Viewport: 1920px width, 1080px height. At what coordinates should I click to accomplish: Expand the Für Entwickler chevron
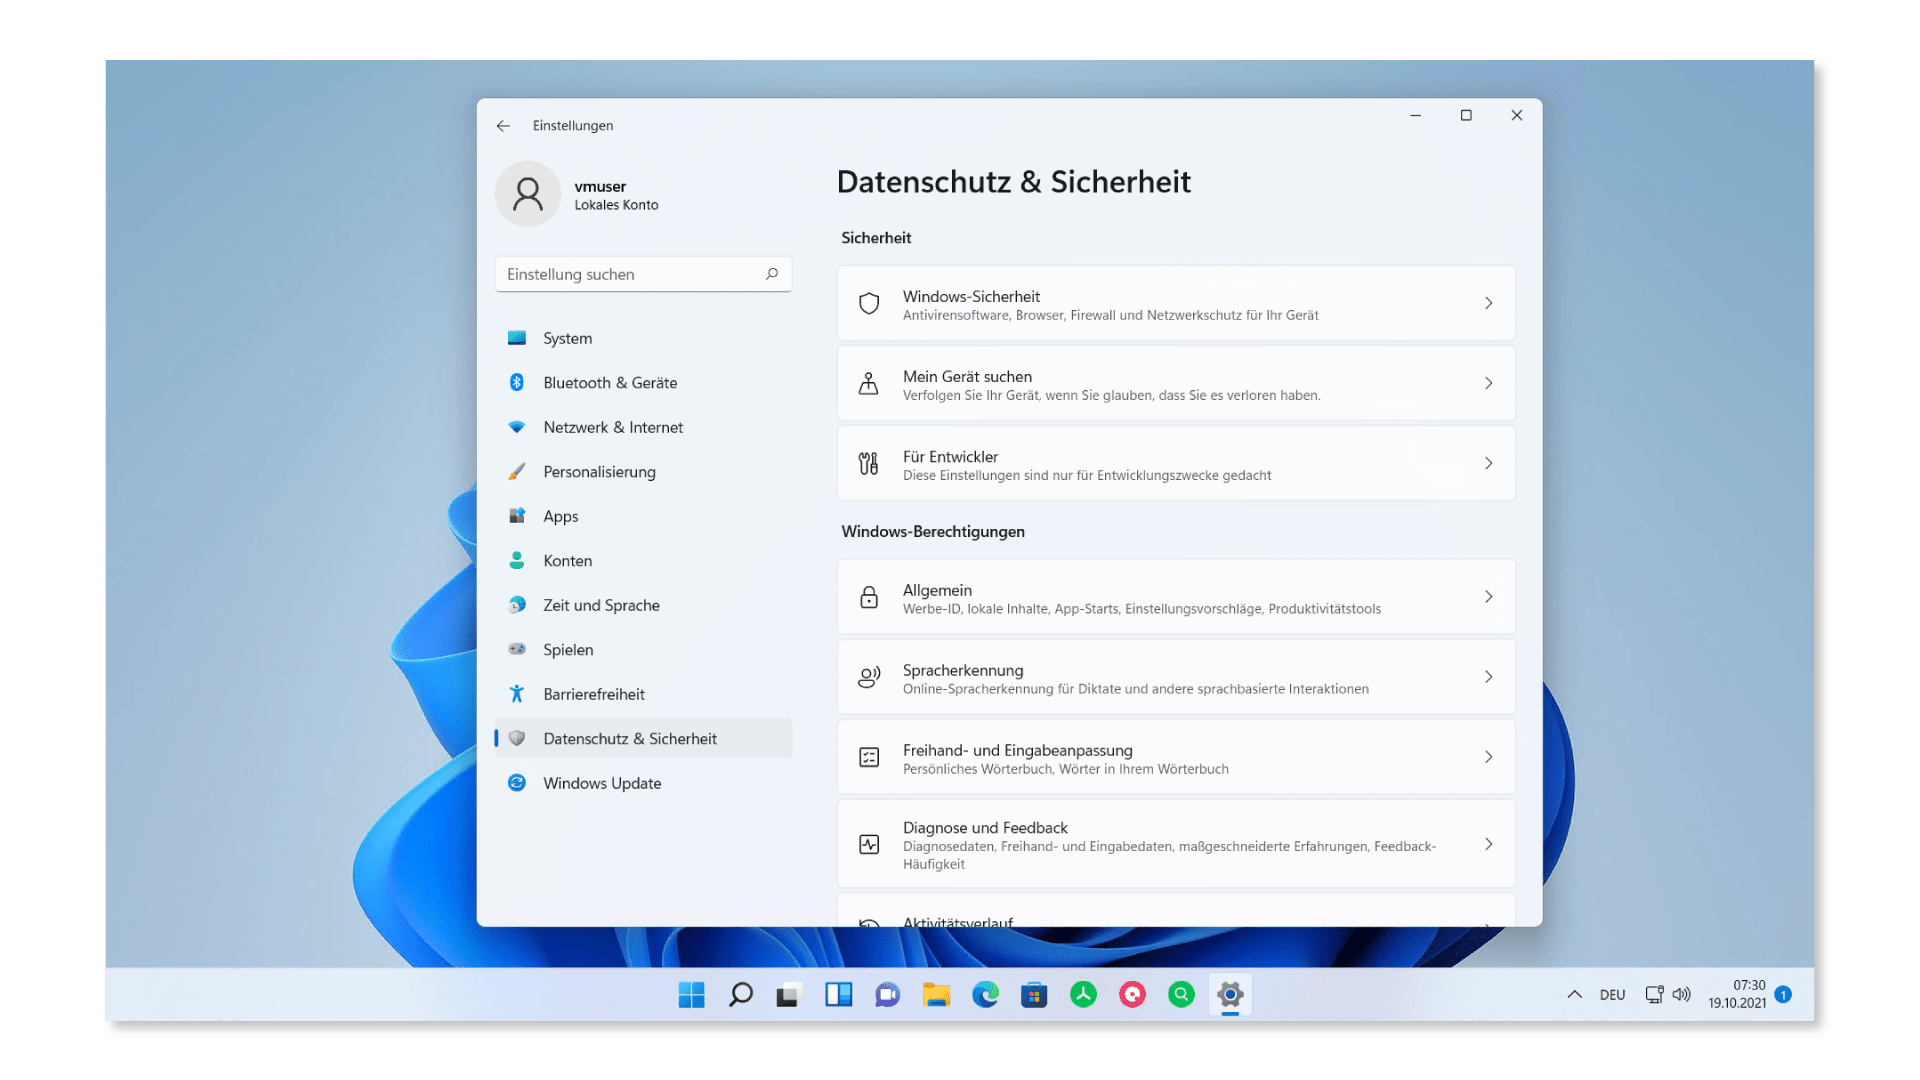coord(1489,464)
